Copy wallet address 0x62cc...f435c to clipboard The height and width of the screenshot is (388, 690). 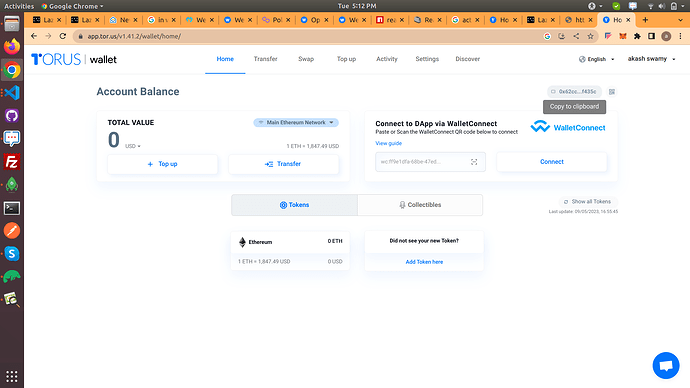pyautogui.click(x=574, y=92)
